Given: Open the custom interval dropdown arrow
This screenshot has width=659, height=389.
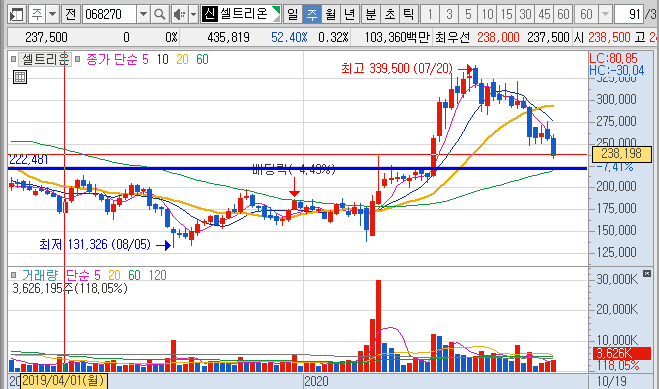Looking at the screenshot, I should [x=605, y=14].
